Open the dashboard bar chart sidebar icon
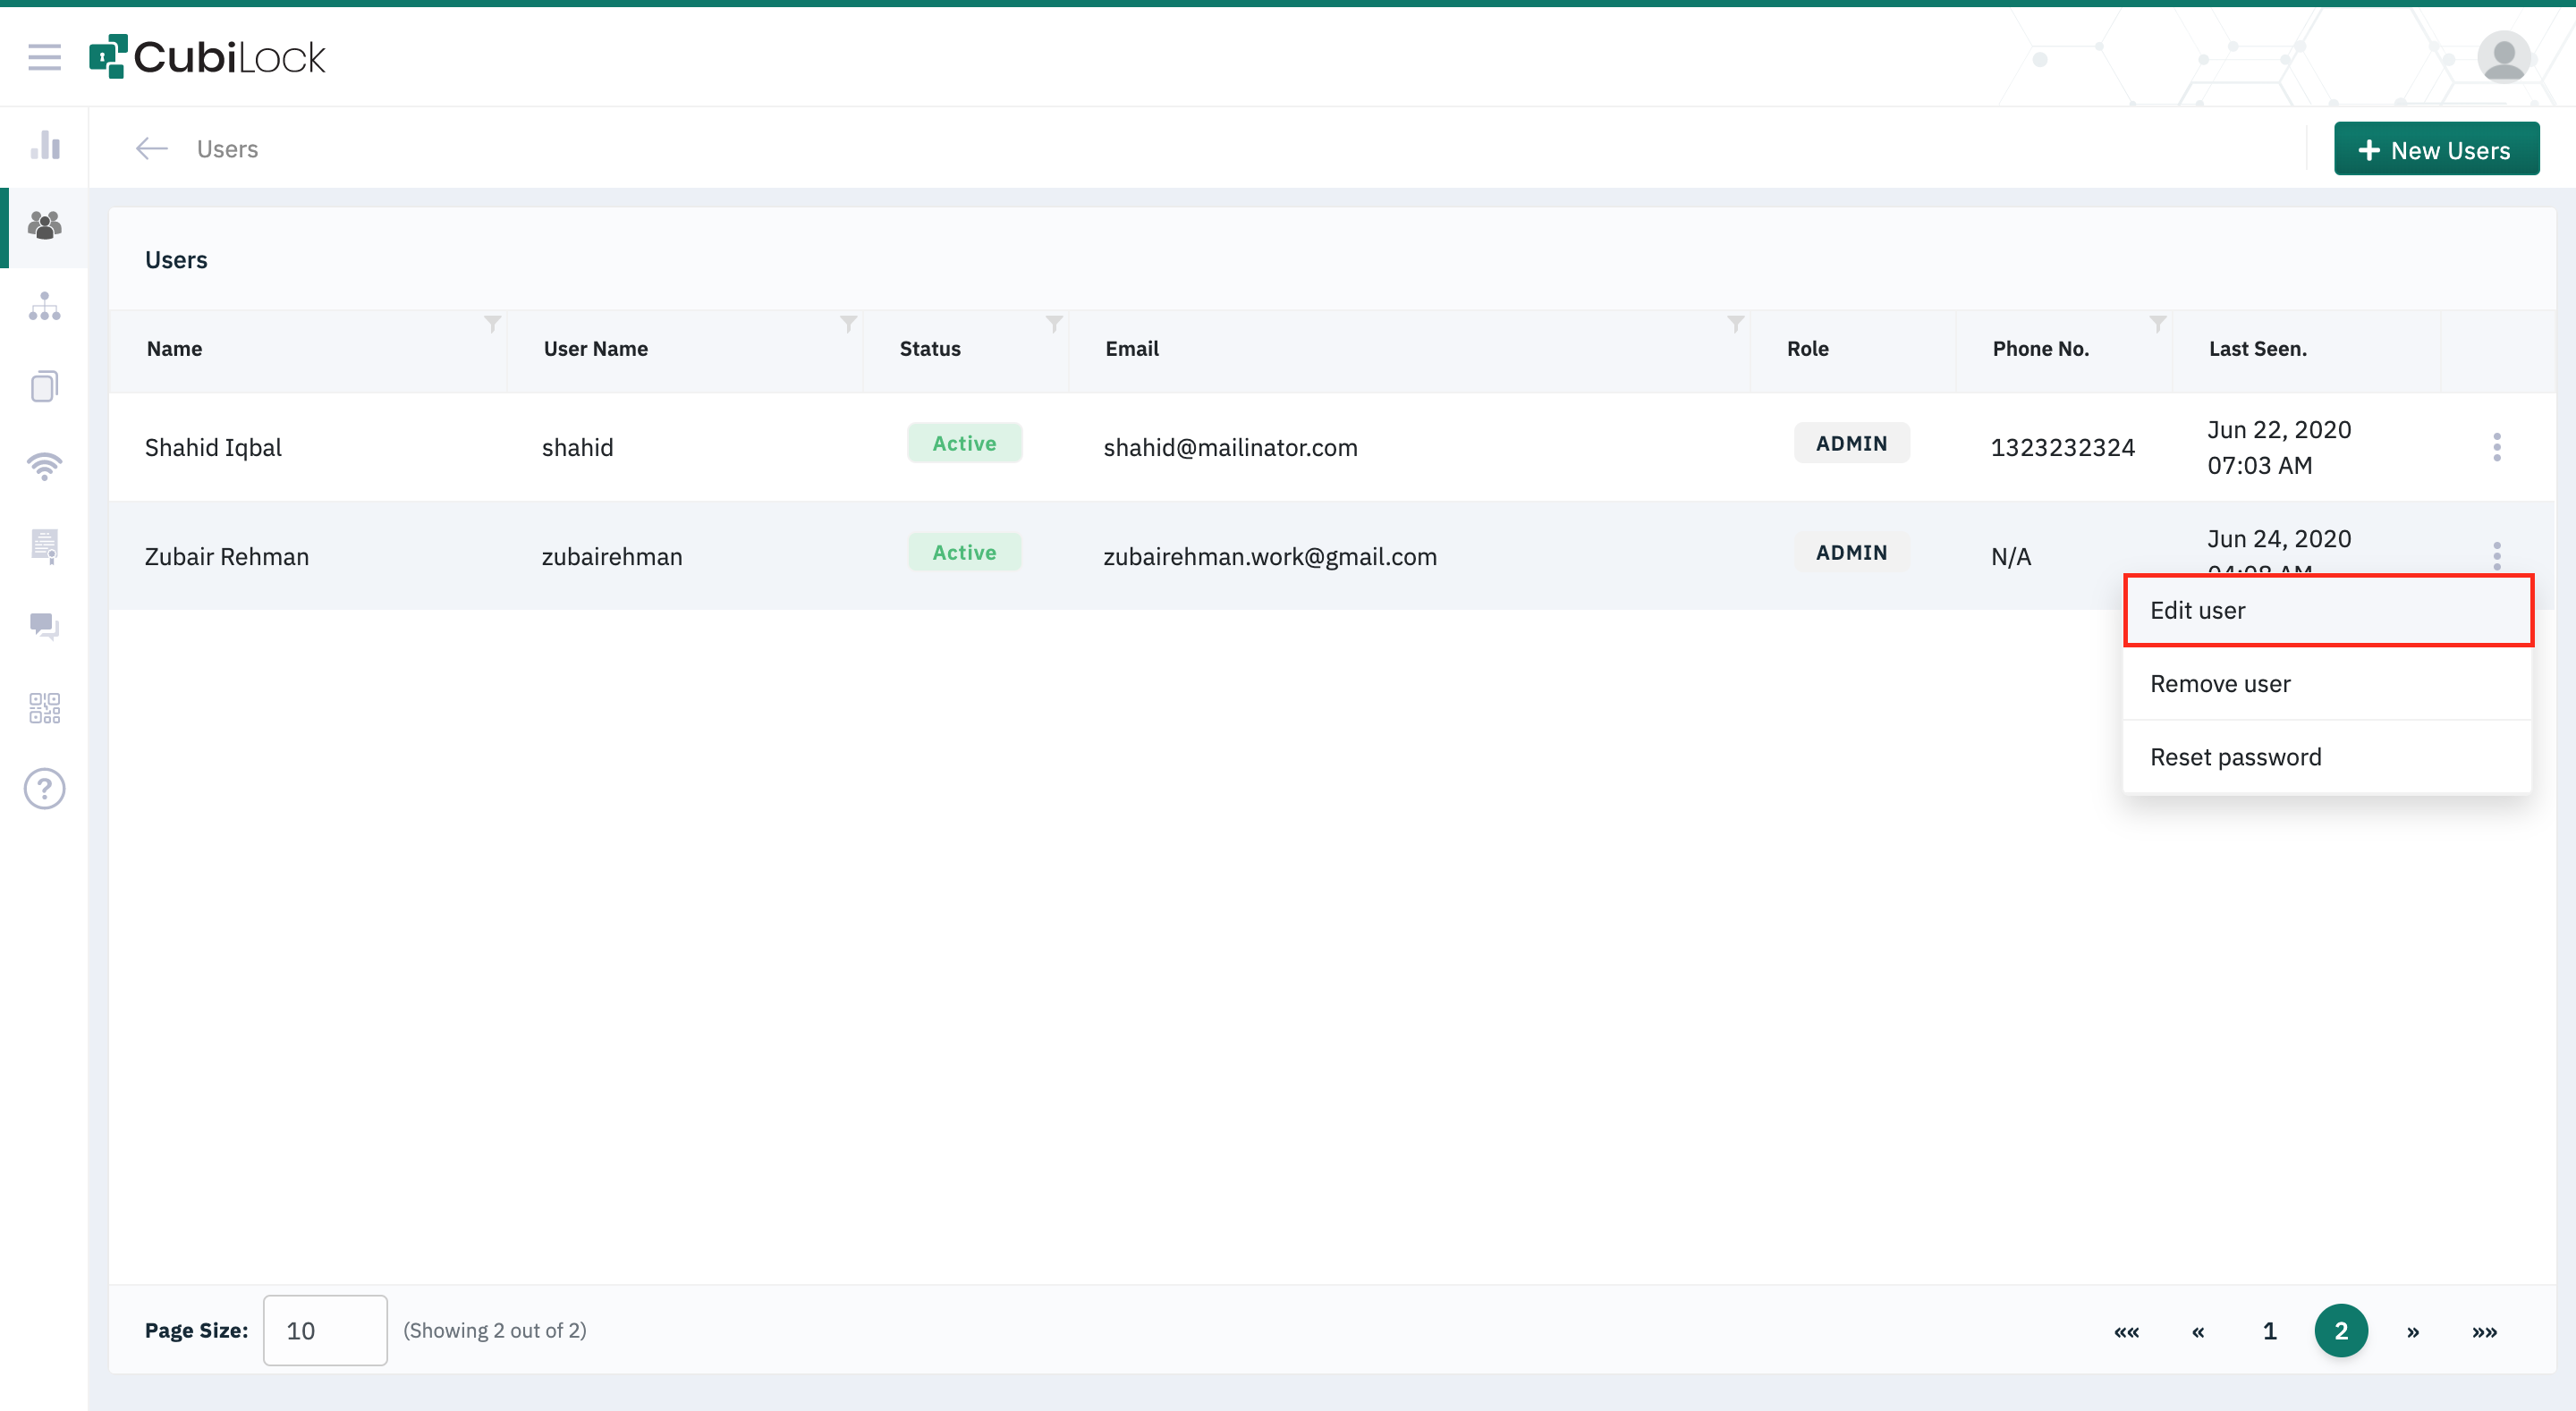The height and width of the screenshot is (1411, 2576). click(44, 146)
